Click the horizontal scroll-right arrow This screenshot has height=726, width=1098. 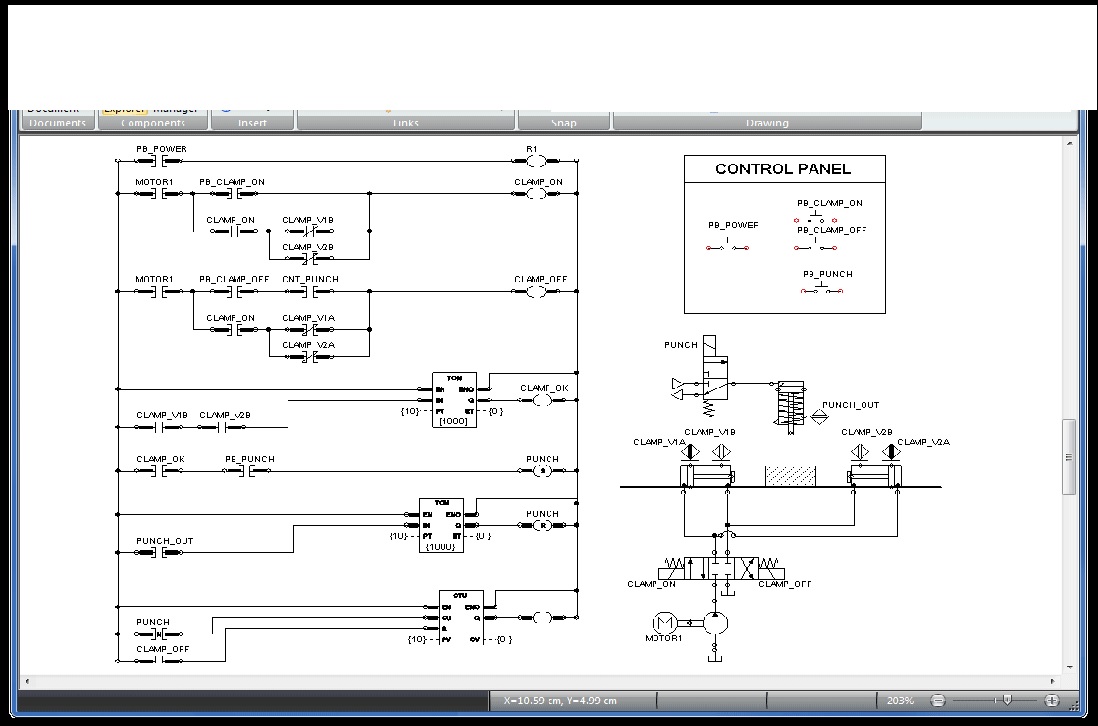click(1052, 681)
